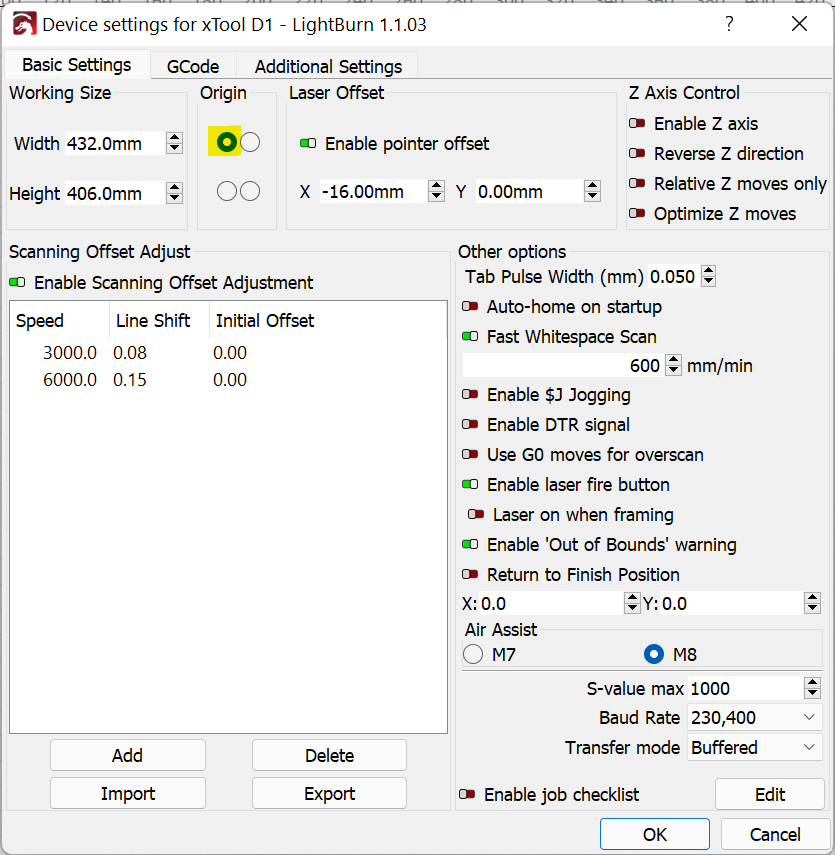Click the whitespace scan speed stepper
The width and height of the screenshot is (835, 855).
click(674, 365)
